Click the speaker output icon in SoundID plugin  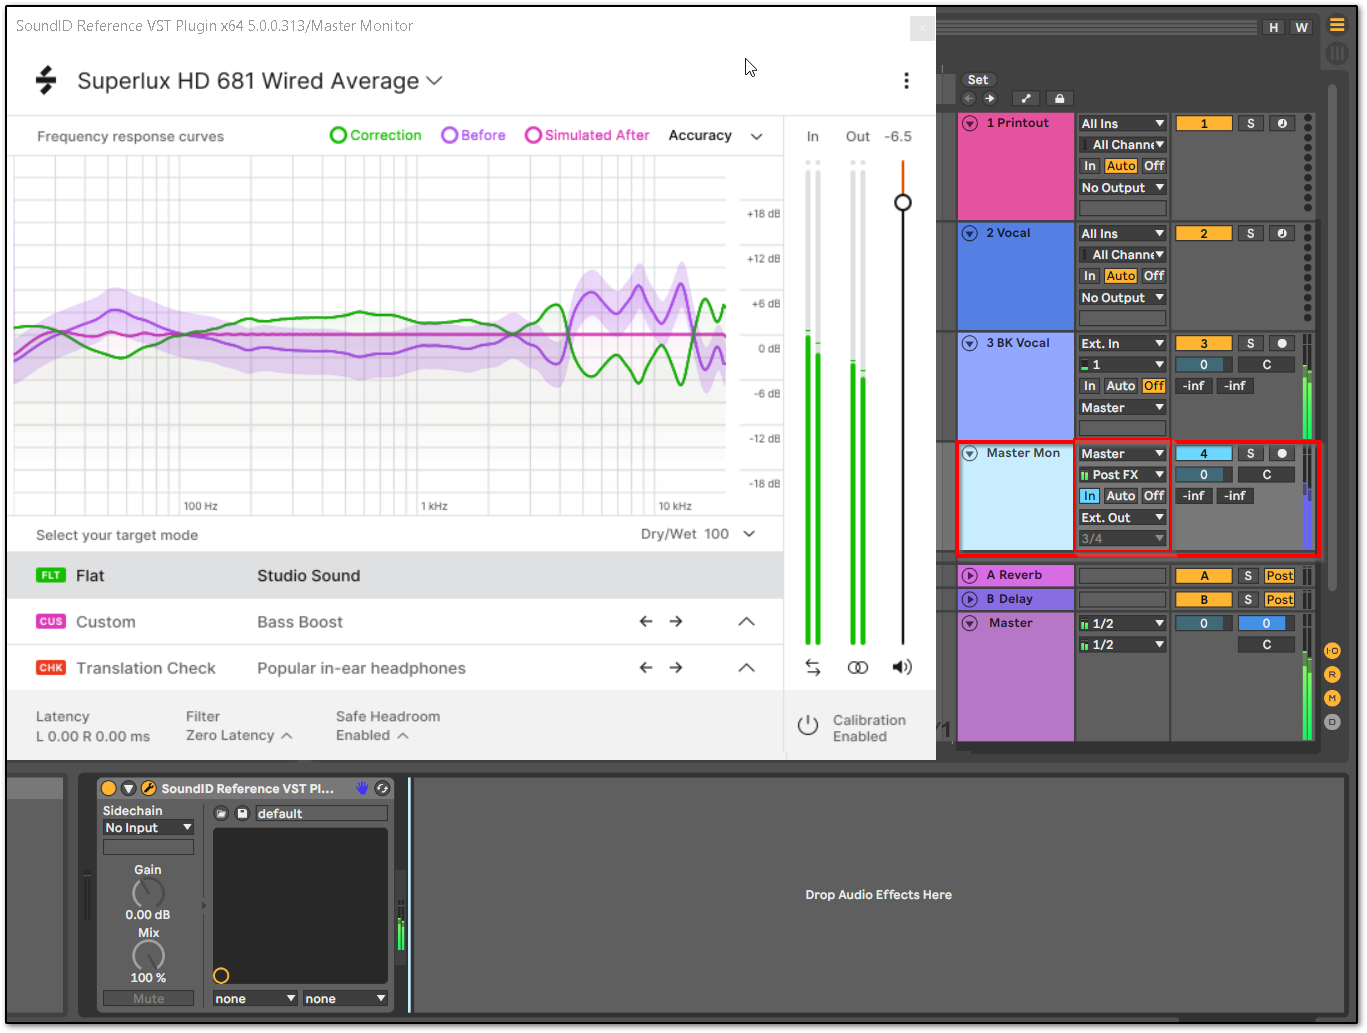[901, 667]
